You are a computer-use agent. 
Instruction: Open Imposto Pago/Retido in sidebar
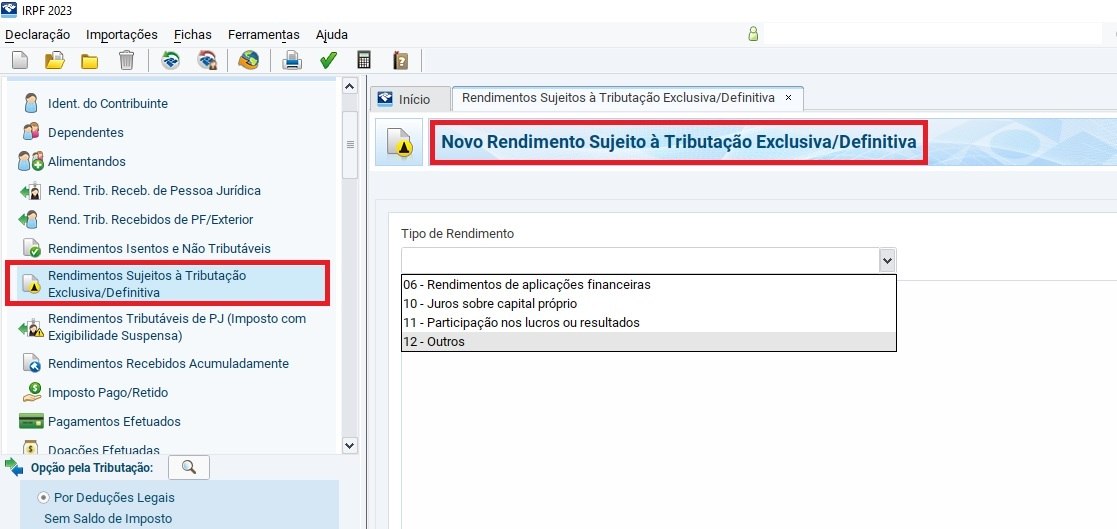(x=108, y=393)
